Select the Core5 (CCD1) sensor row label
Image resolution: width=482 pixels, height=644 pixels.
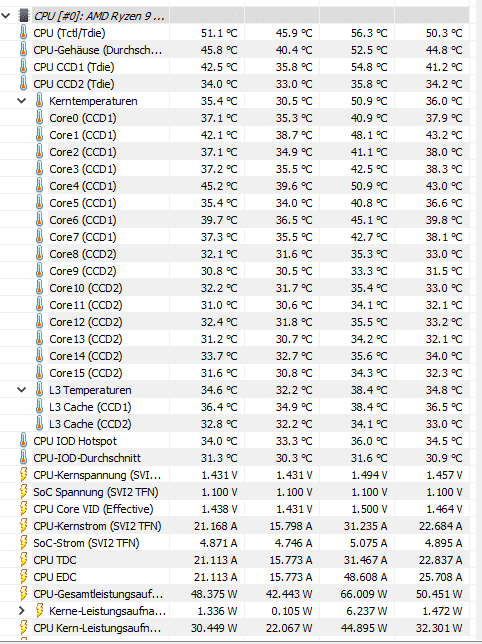click(83, 203)
